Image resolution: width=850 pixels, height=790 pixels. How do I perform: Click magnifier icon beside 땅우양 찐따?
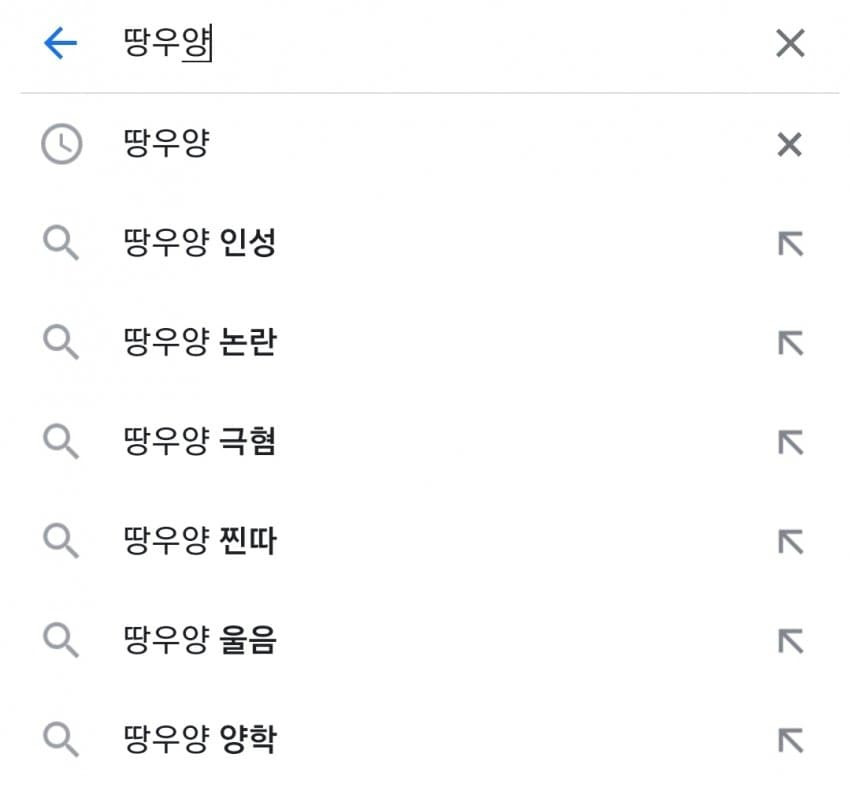(61, 541)
